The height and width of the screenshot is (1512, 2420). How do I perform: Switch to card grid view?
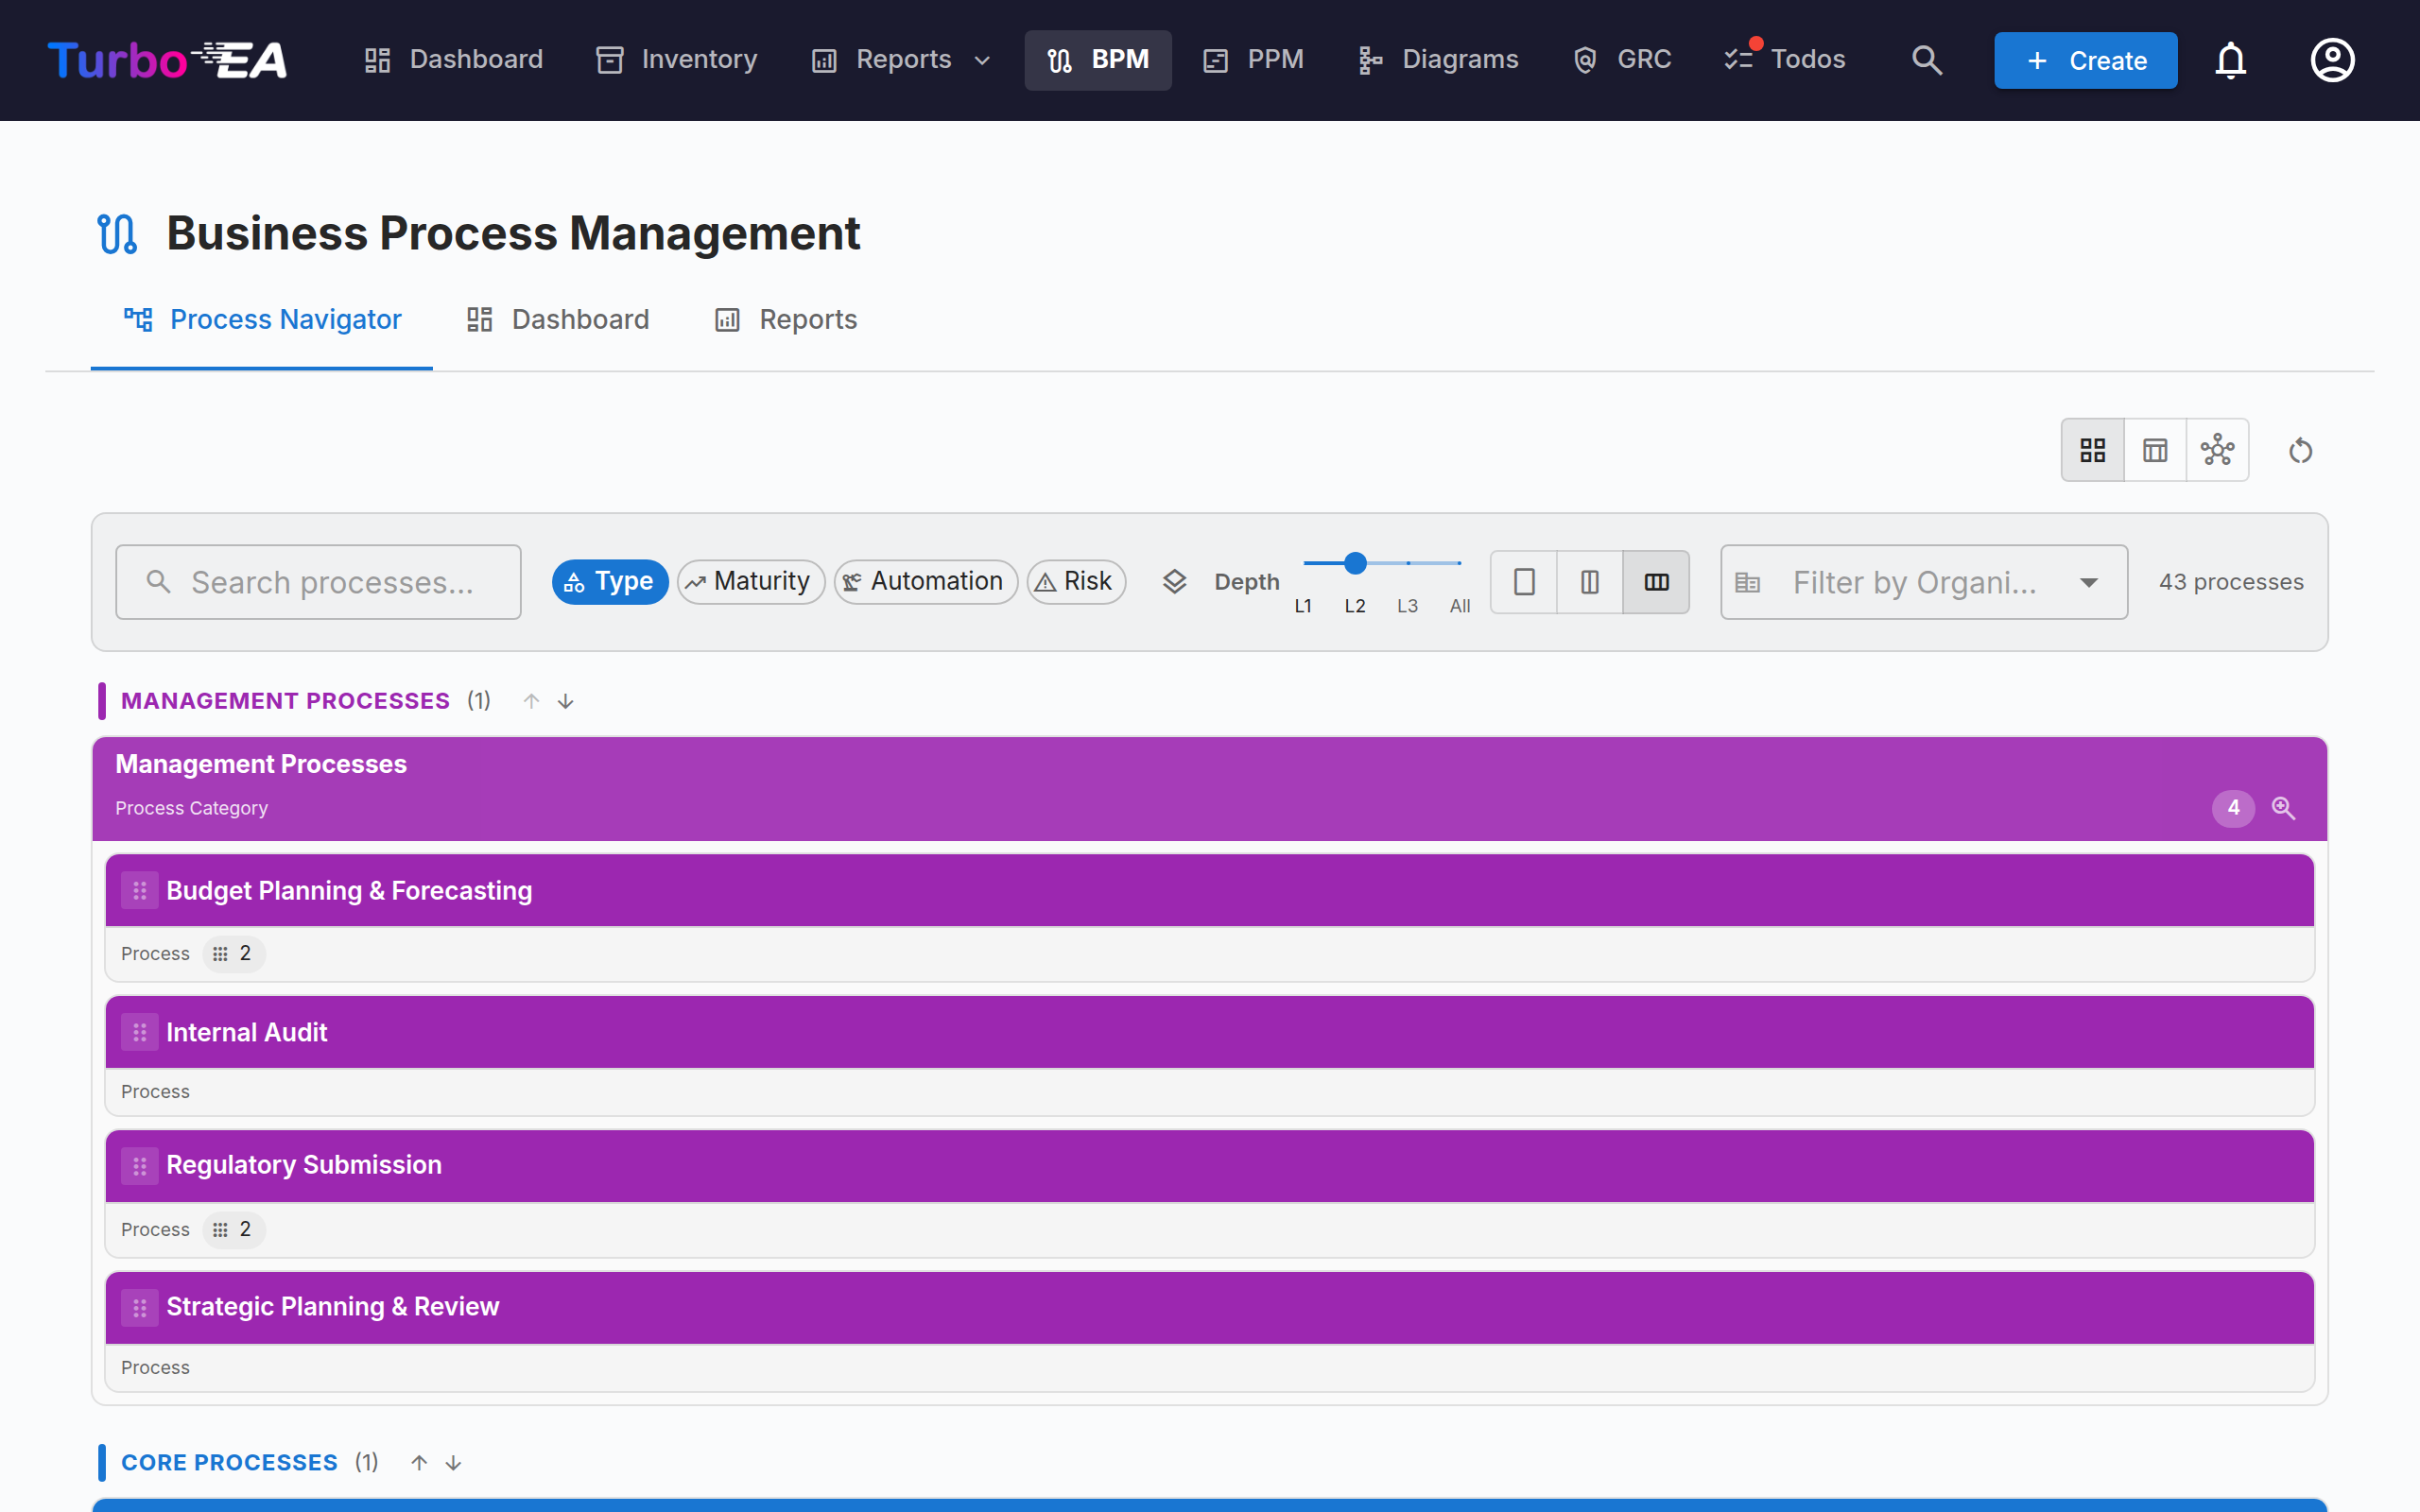coord(2092,450)
